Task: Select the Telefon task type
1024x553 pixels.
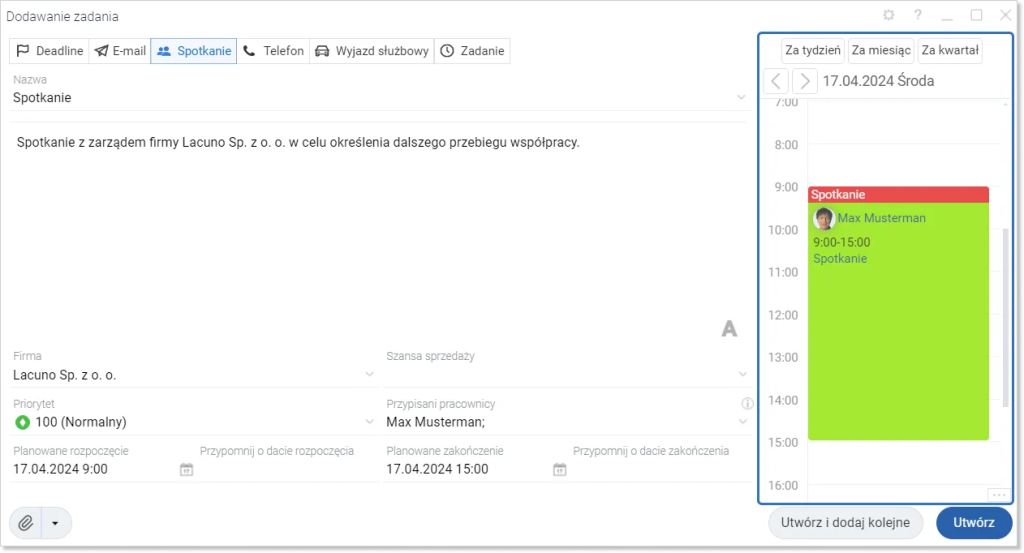Action: point(273,51)
